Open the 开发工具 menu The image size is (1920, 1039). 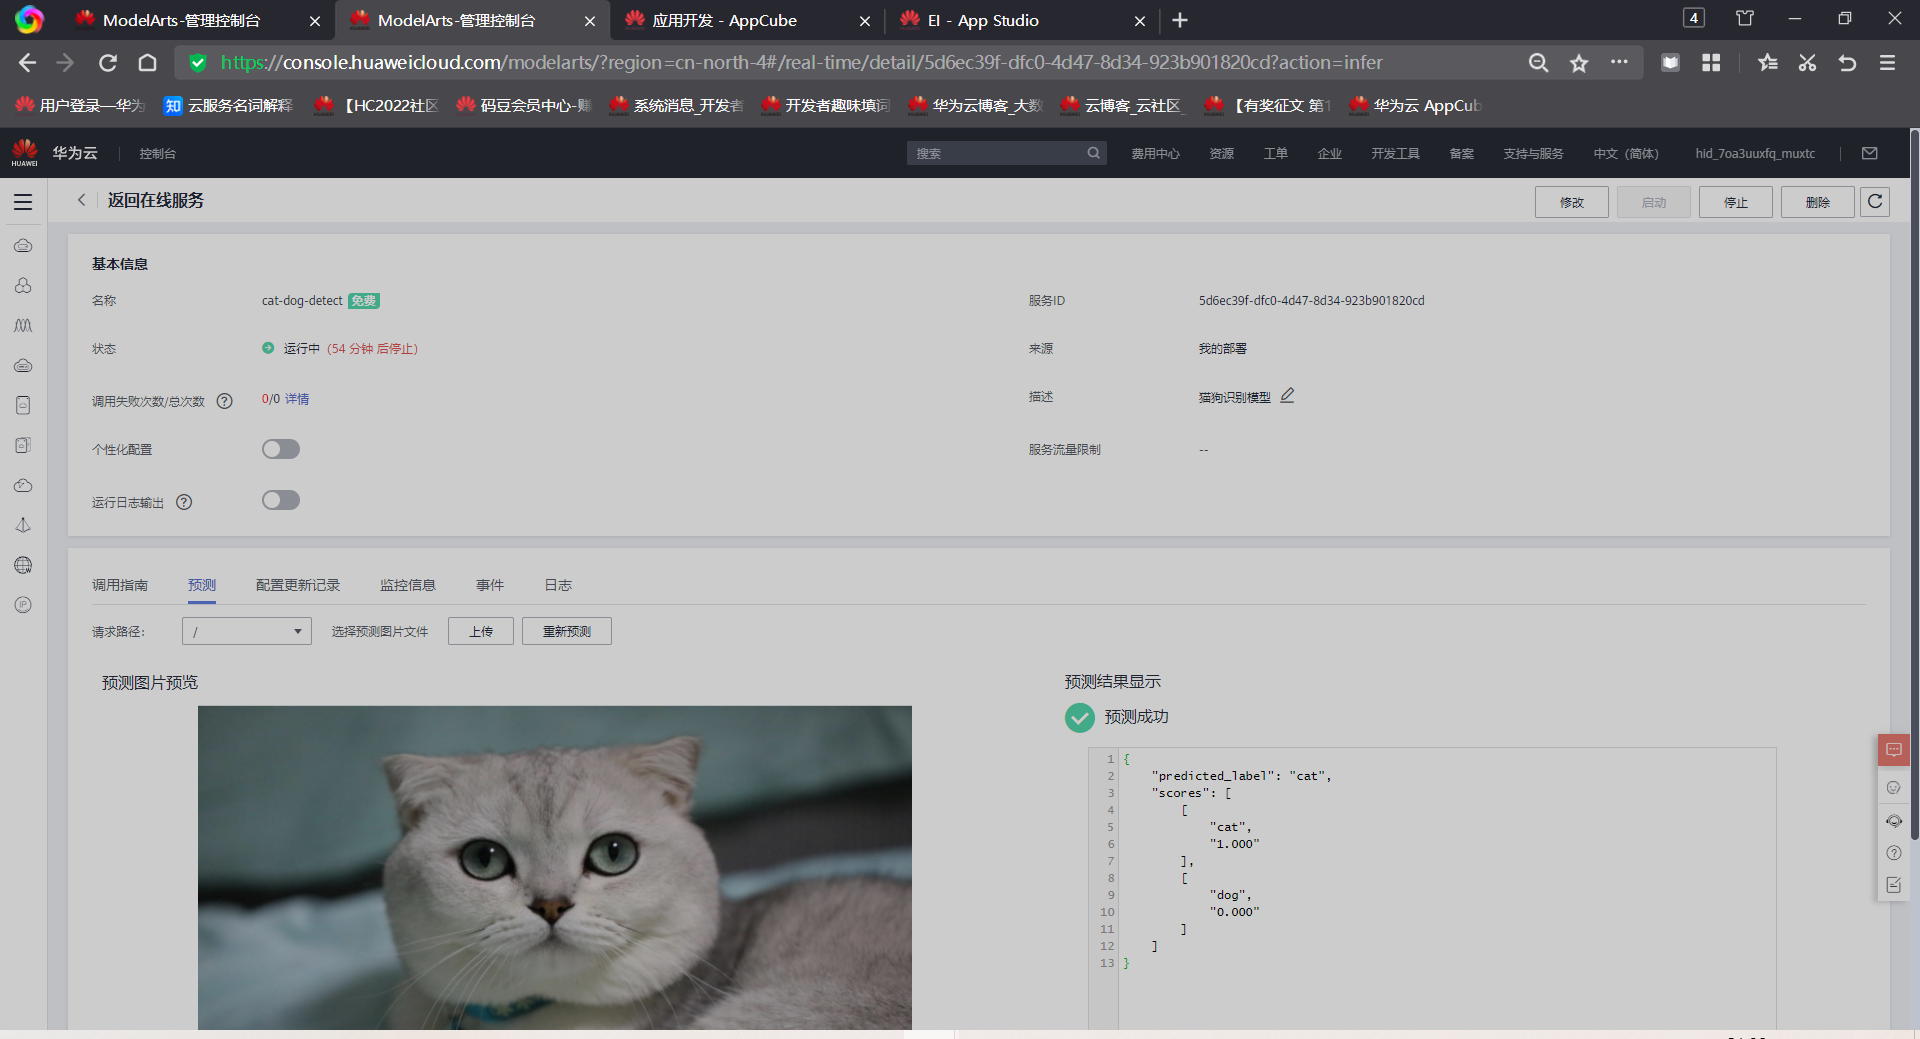tap(1395, 153)
